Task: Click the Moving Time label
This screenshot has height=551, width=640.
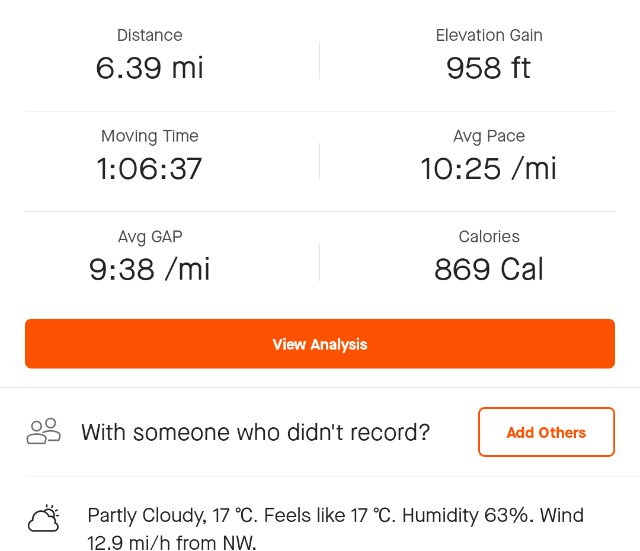Action: pos(149,136)
